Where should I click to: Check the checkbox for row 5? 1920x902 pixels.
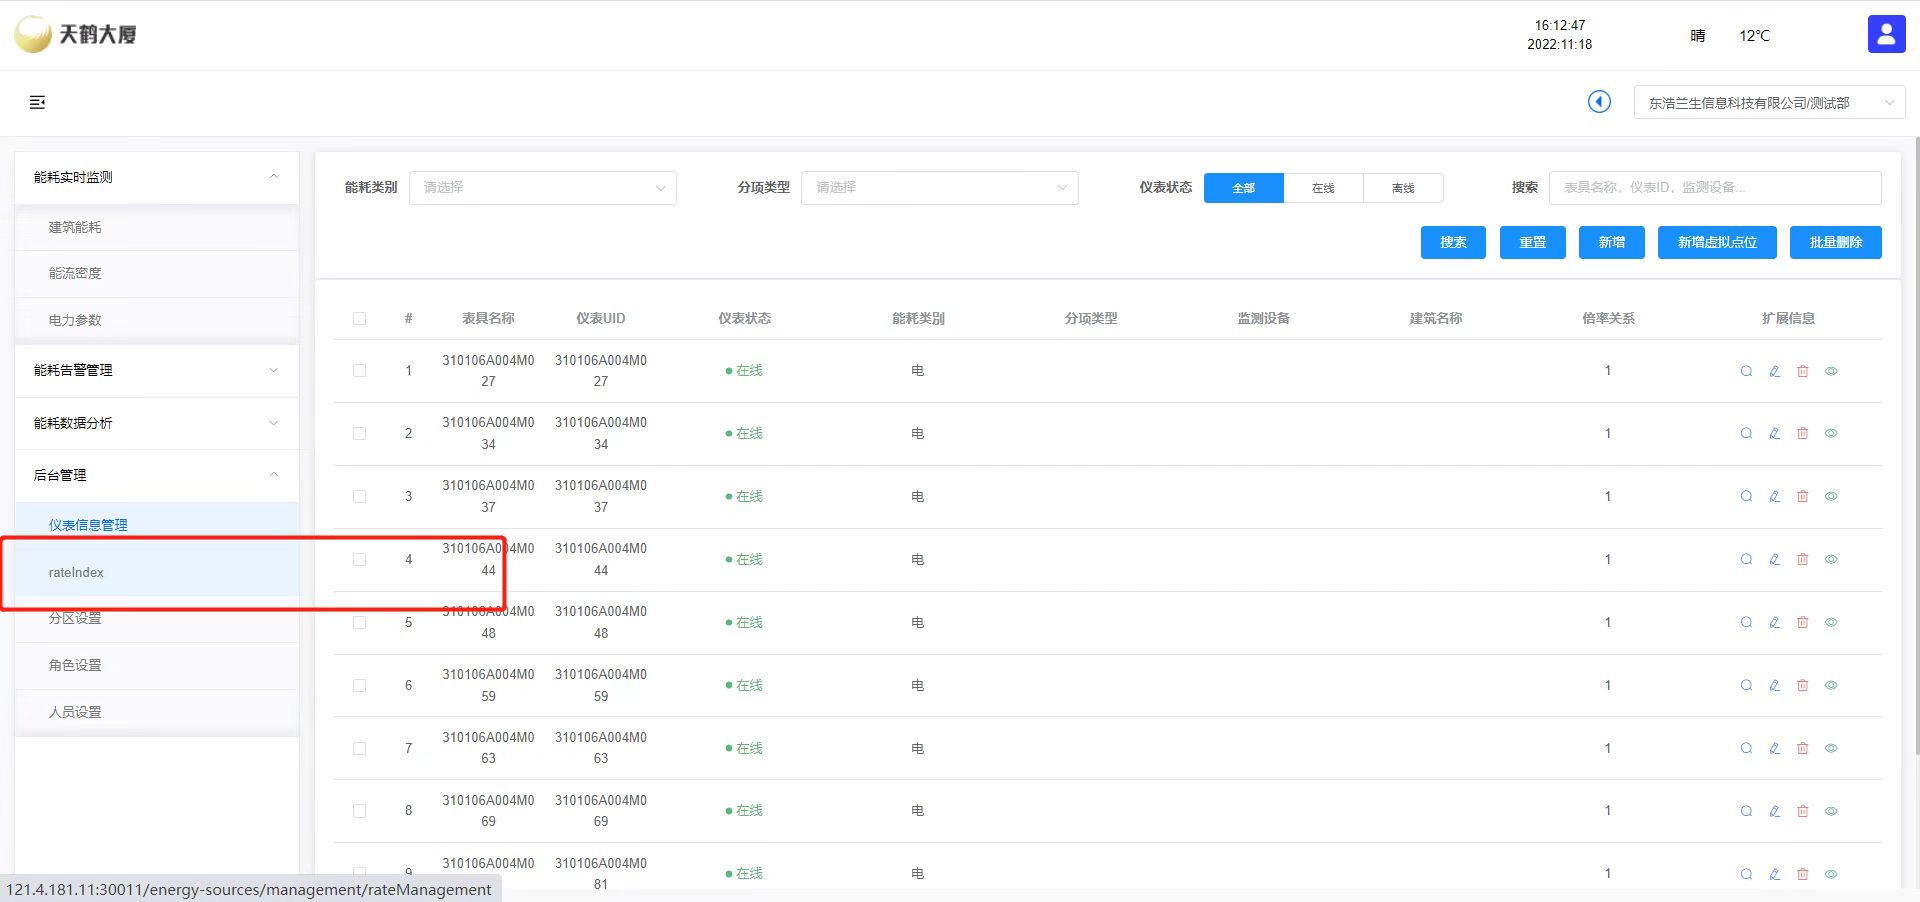359,623
